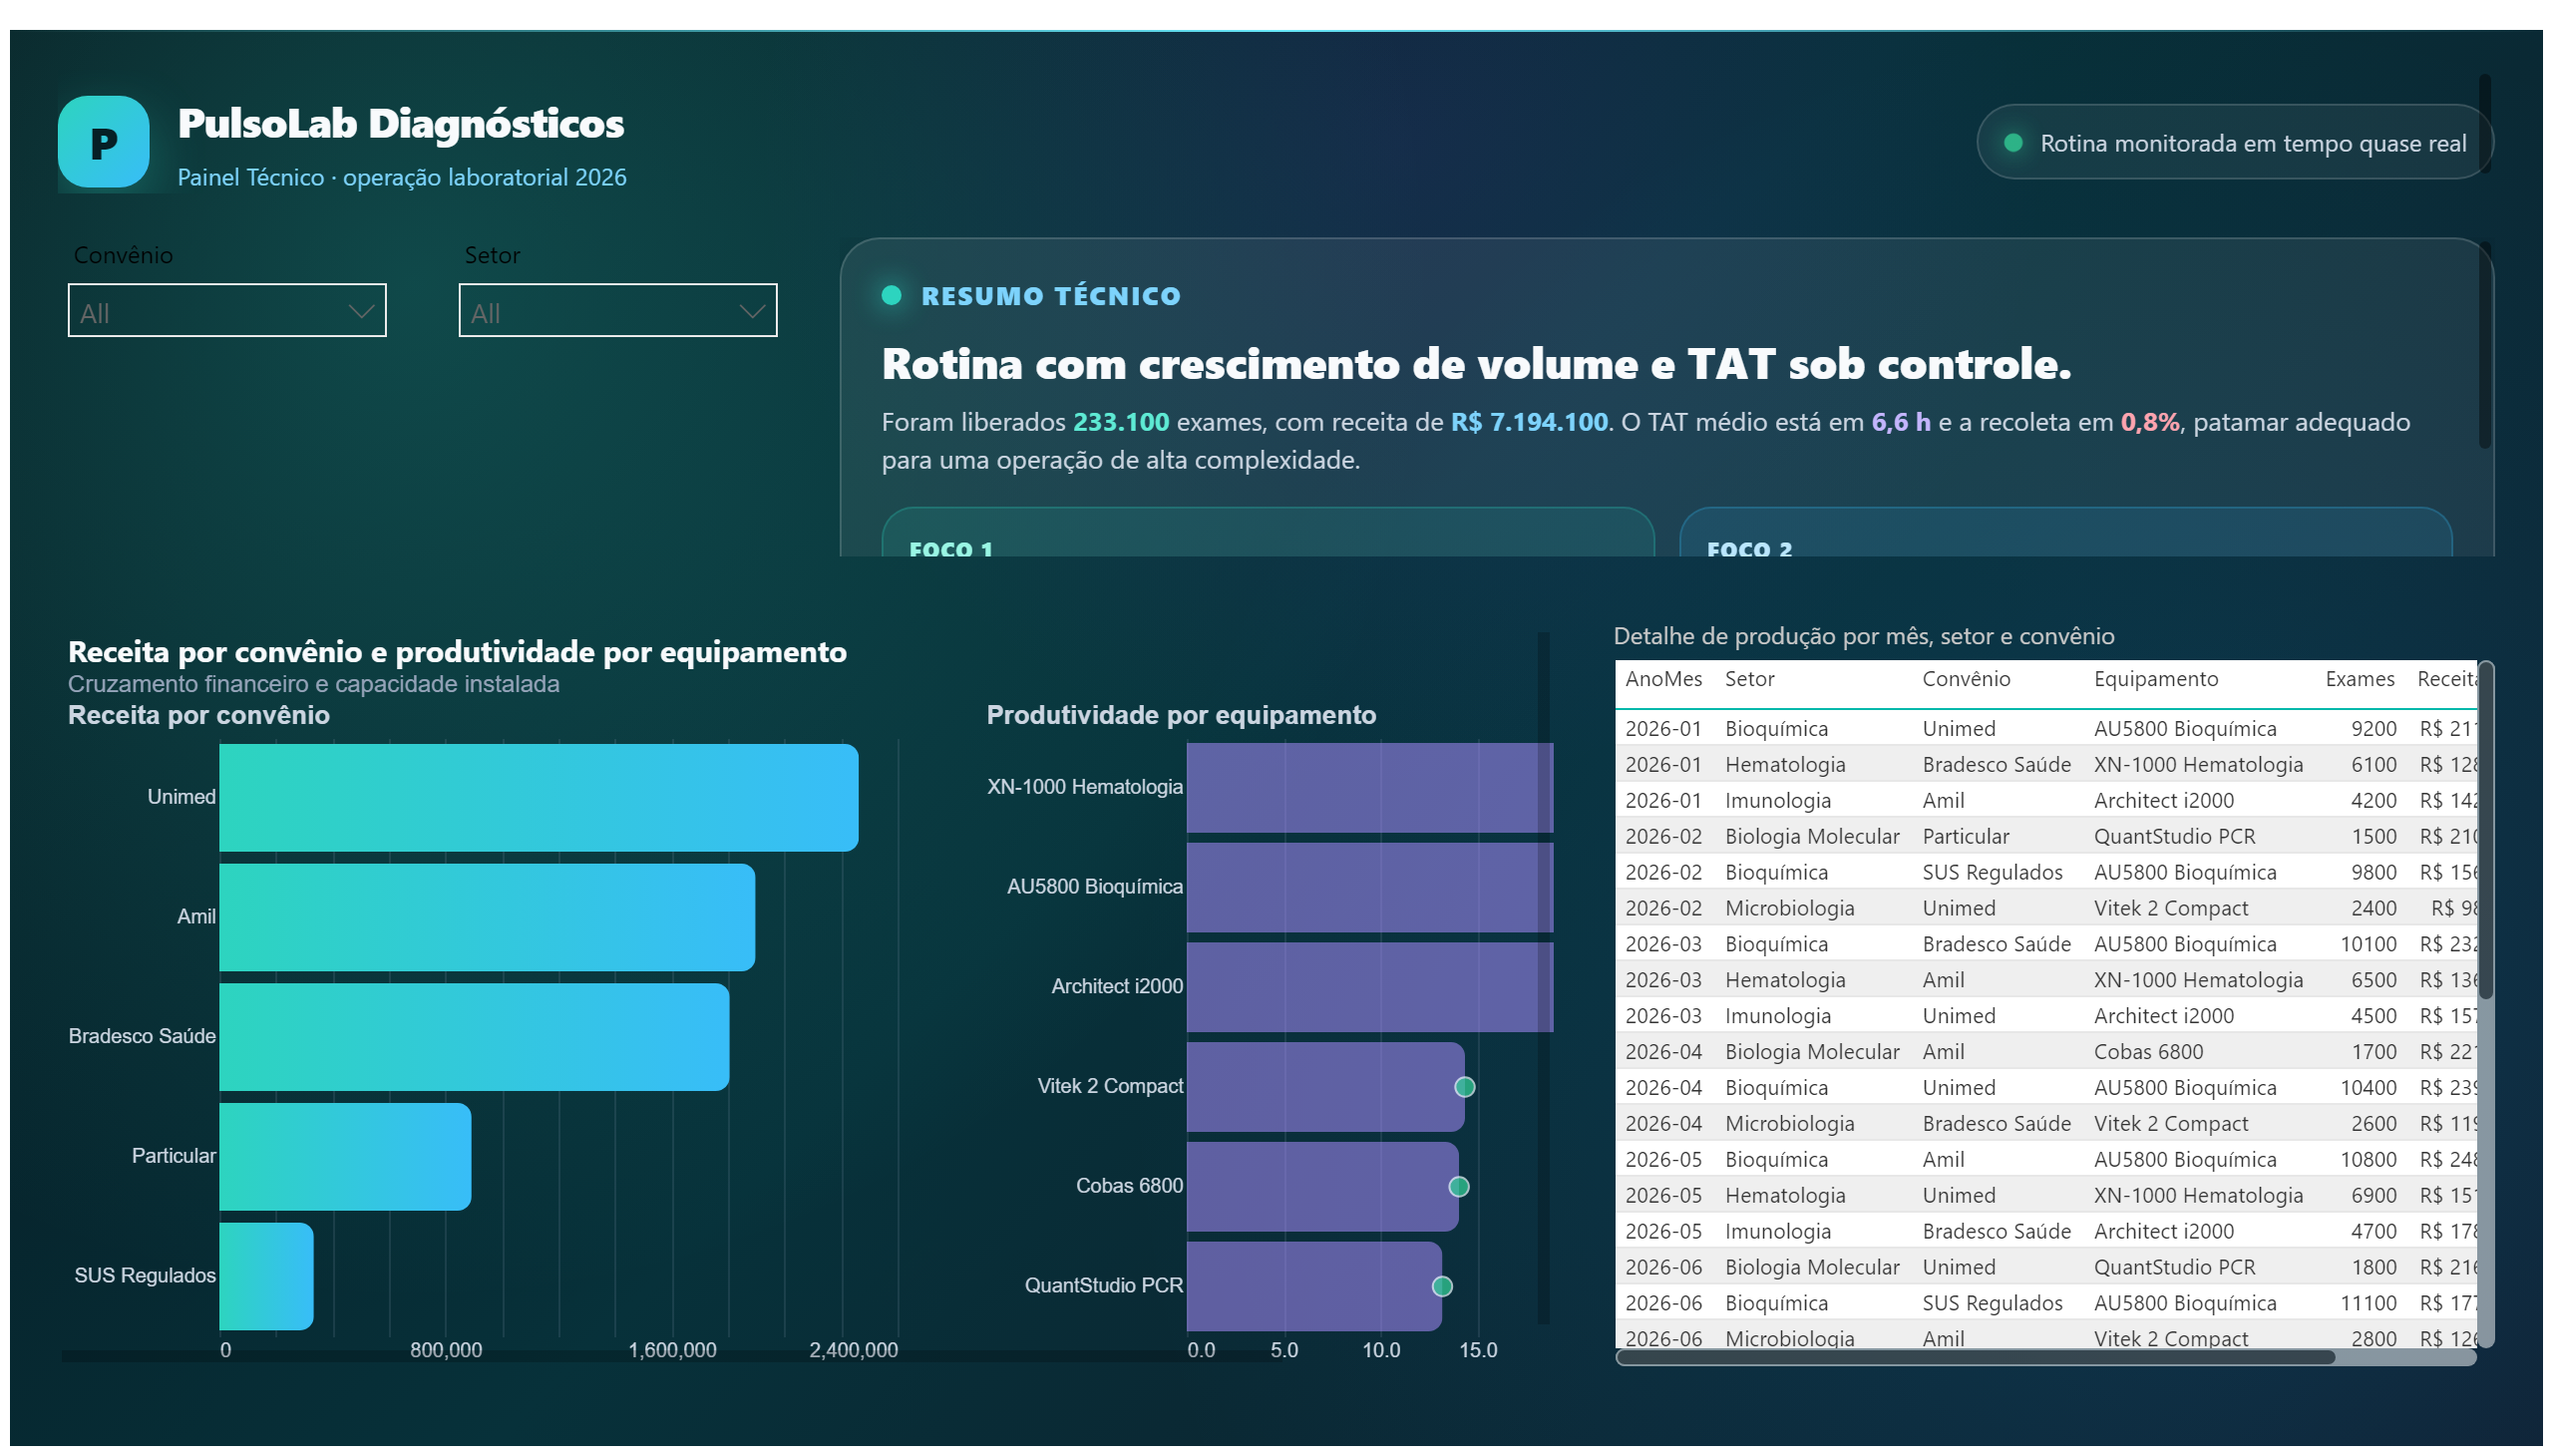Click the '9200' Exames cell

click(x=2373, y=728)
